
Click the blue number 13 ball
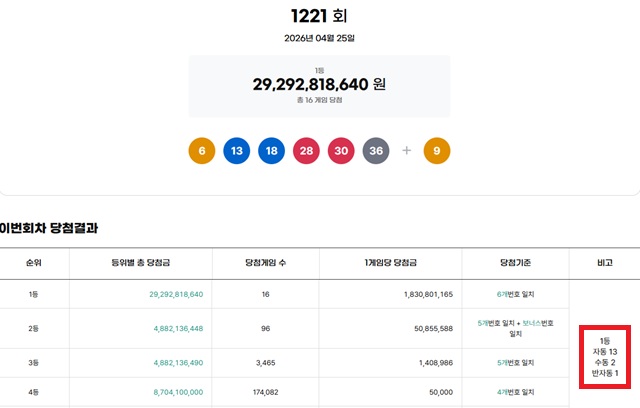(x=237, y=151)
